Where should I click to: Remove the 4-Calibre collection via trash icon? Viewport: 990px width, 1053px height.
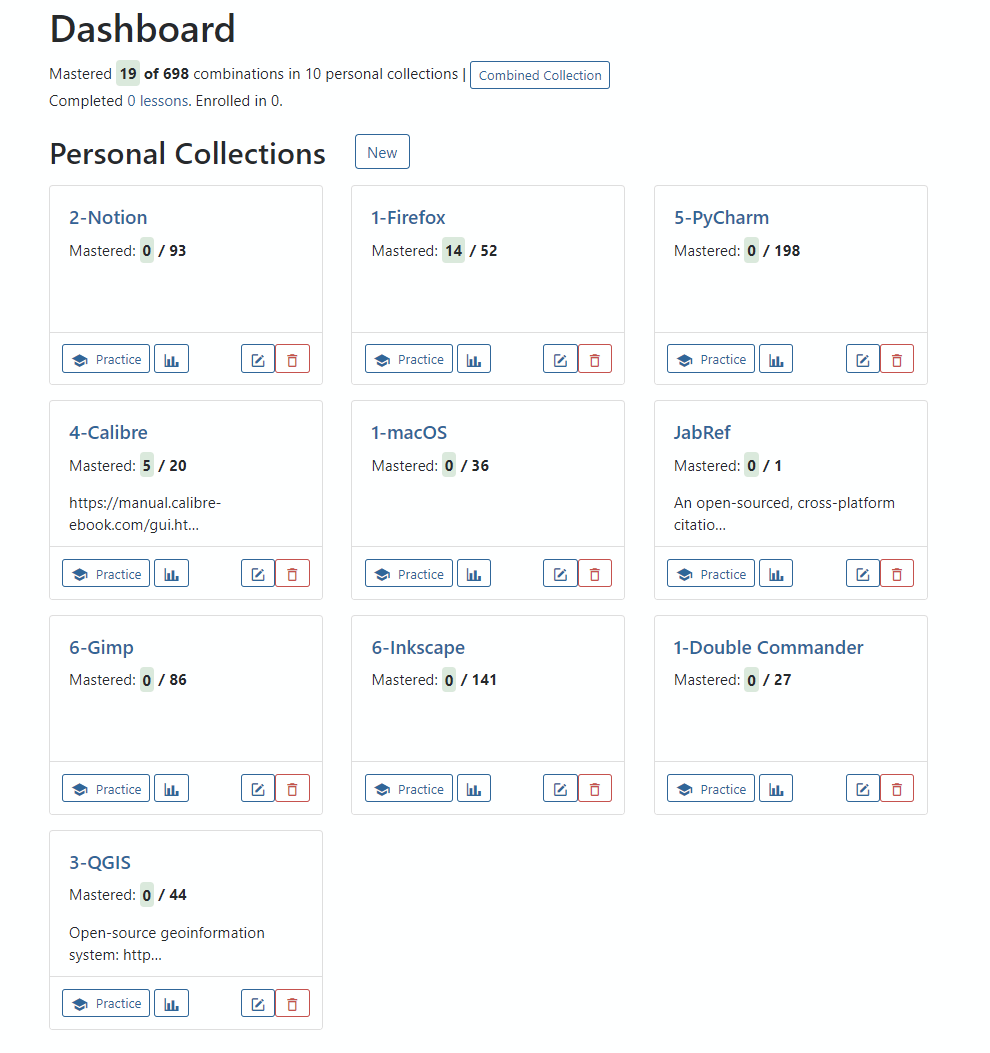(292, 574)
